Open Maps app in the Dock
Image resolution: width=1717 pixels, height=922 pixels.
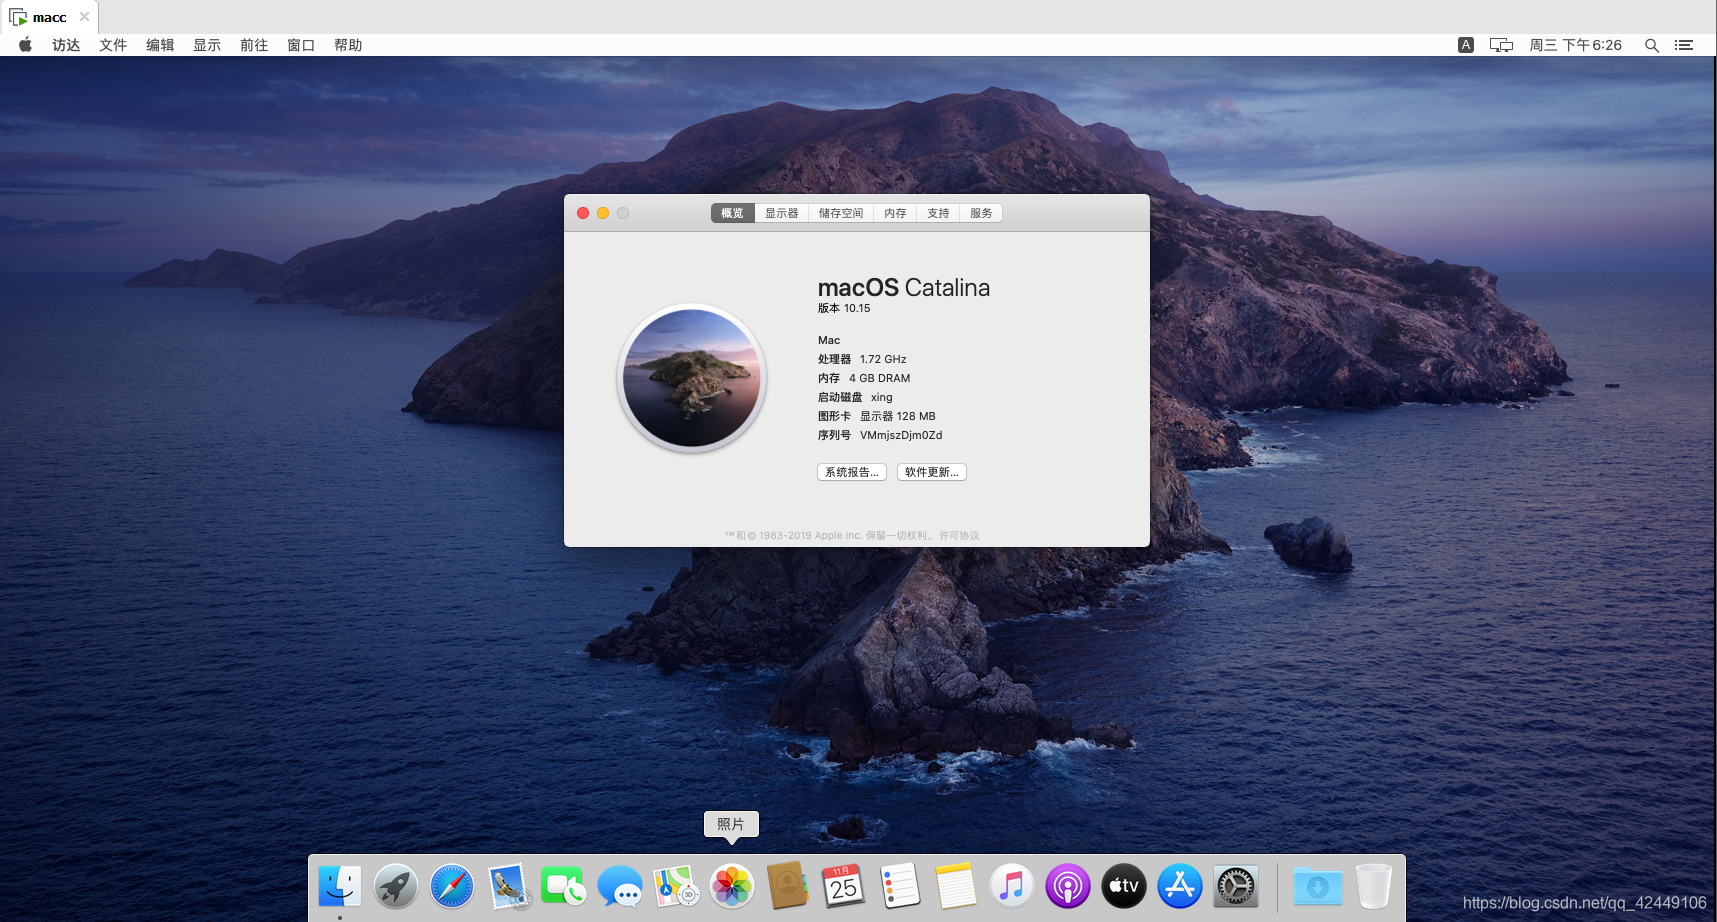[676, 886]
